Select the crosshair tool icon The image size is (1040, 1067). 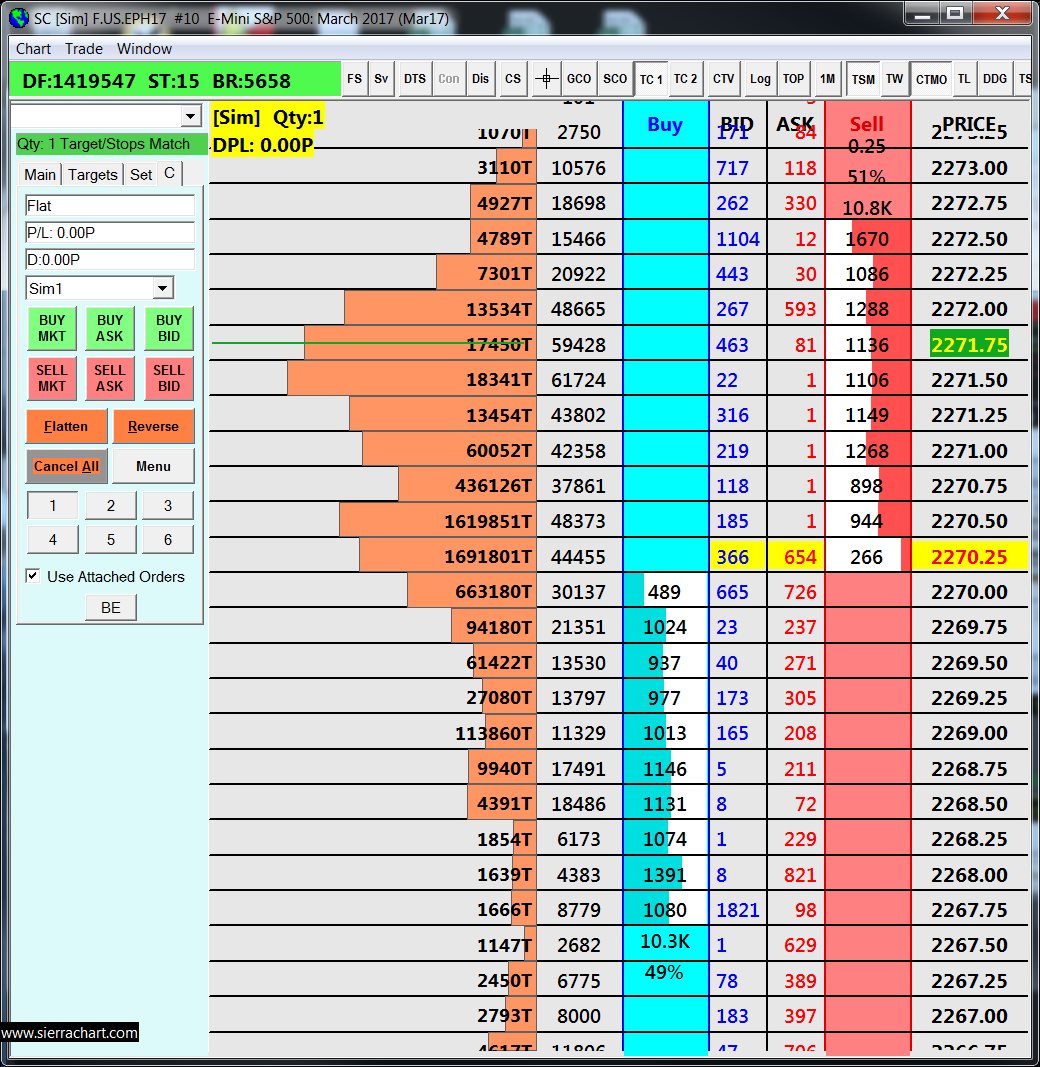click(x=546, y=79)
